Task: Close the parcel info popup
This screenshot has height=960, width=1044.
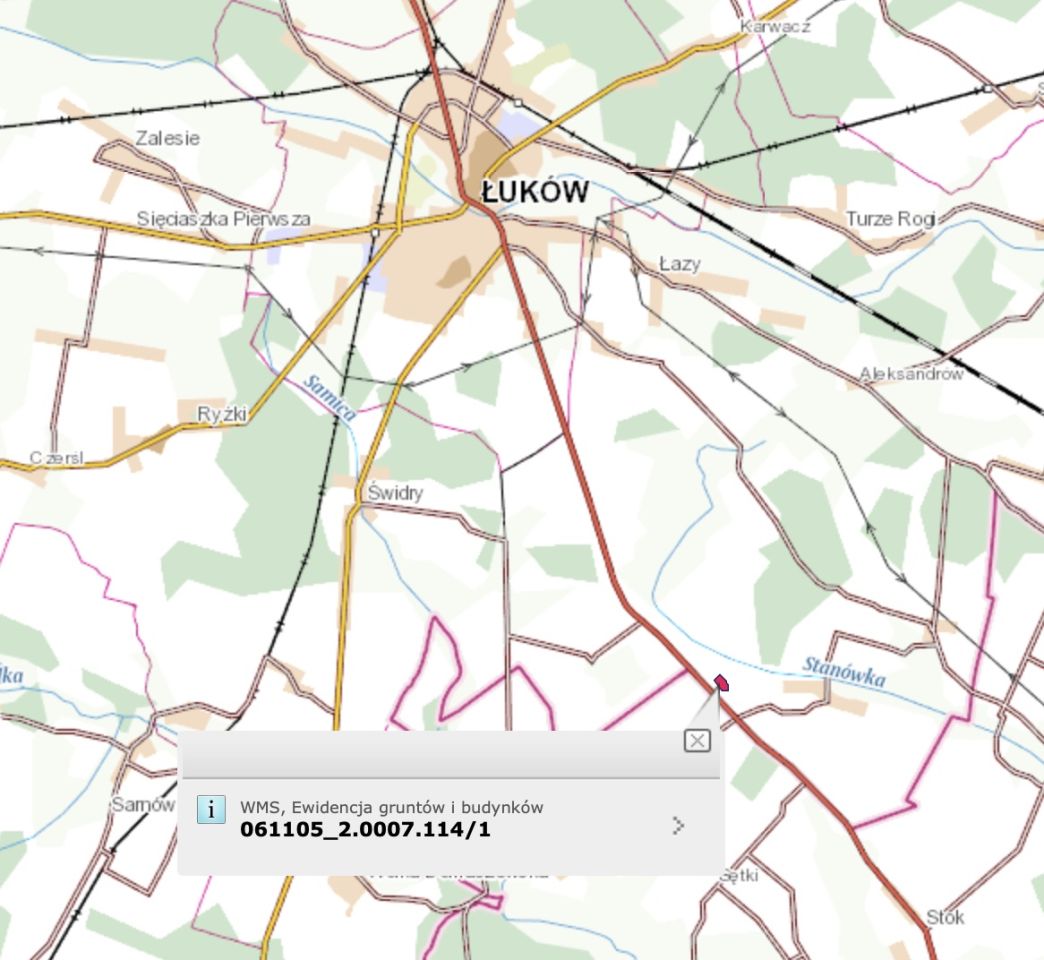Action: point(697,740)
